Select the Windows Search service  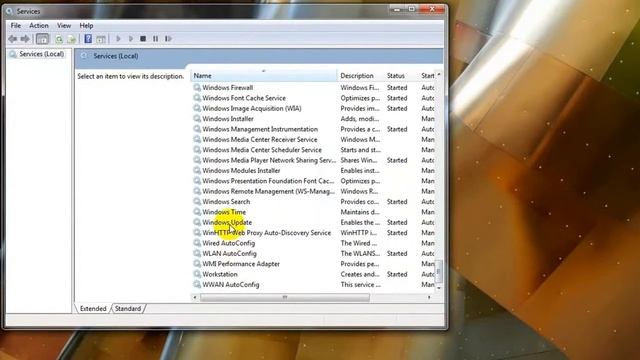coord(226,202)
